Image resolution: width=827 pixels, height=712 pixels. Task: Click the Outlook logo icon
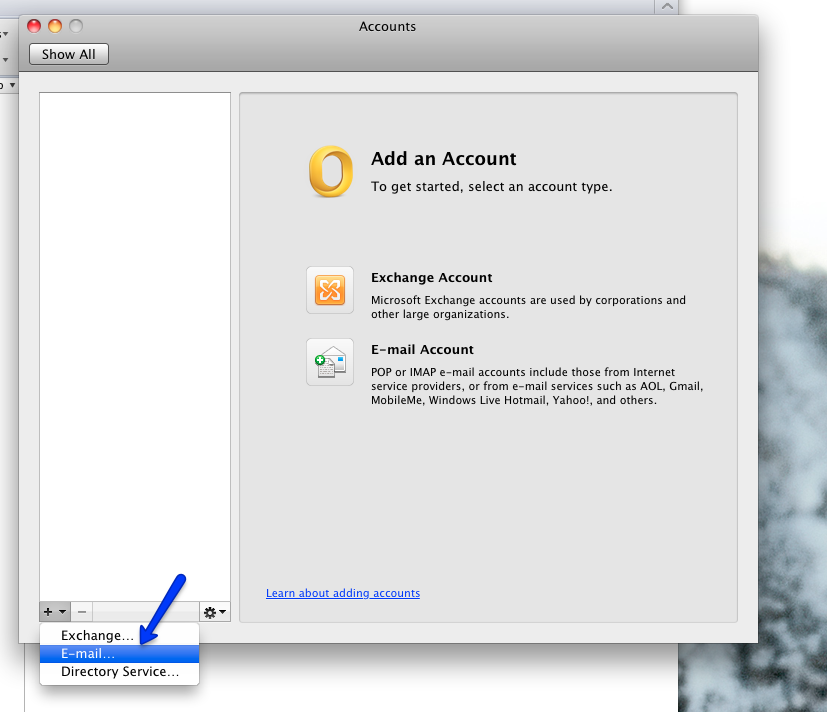(x=330, y=171)
